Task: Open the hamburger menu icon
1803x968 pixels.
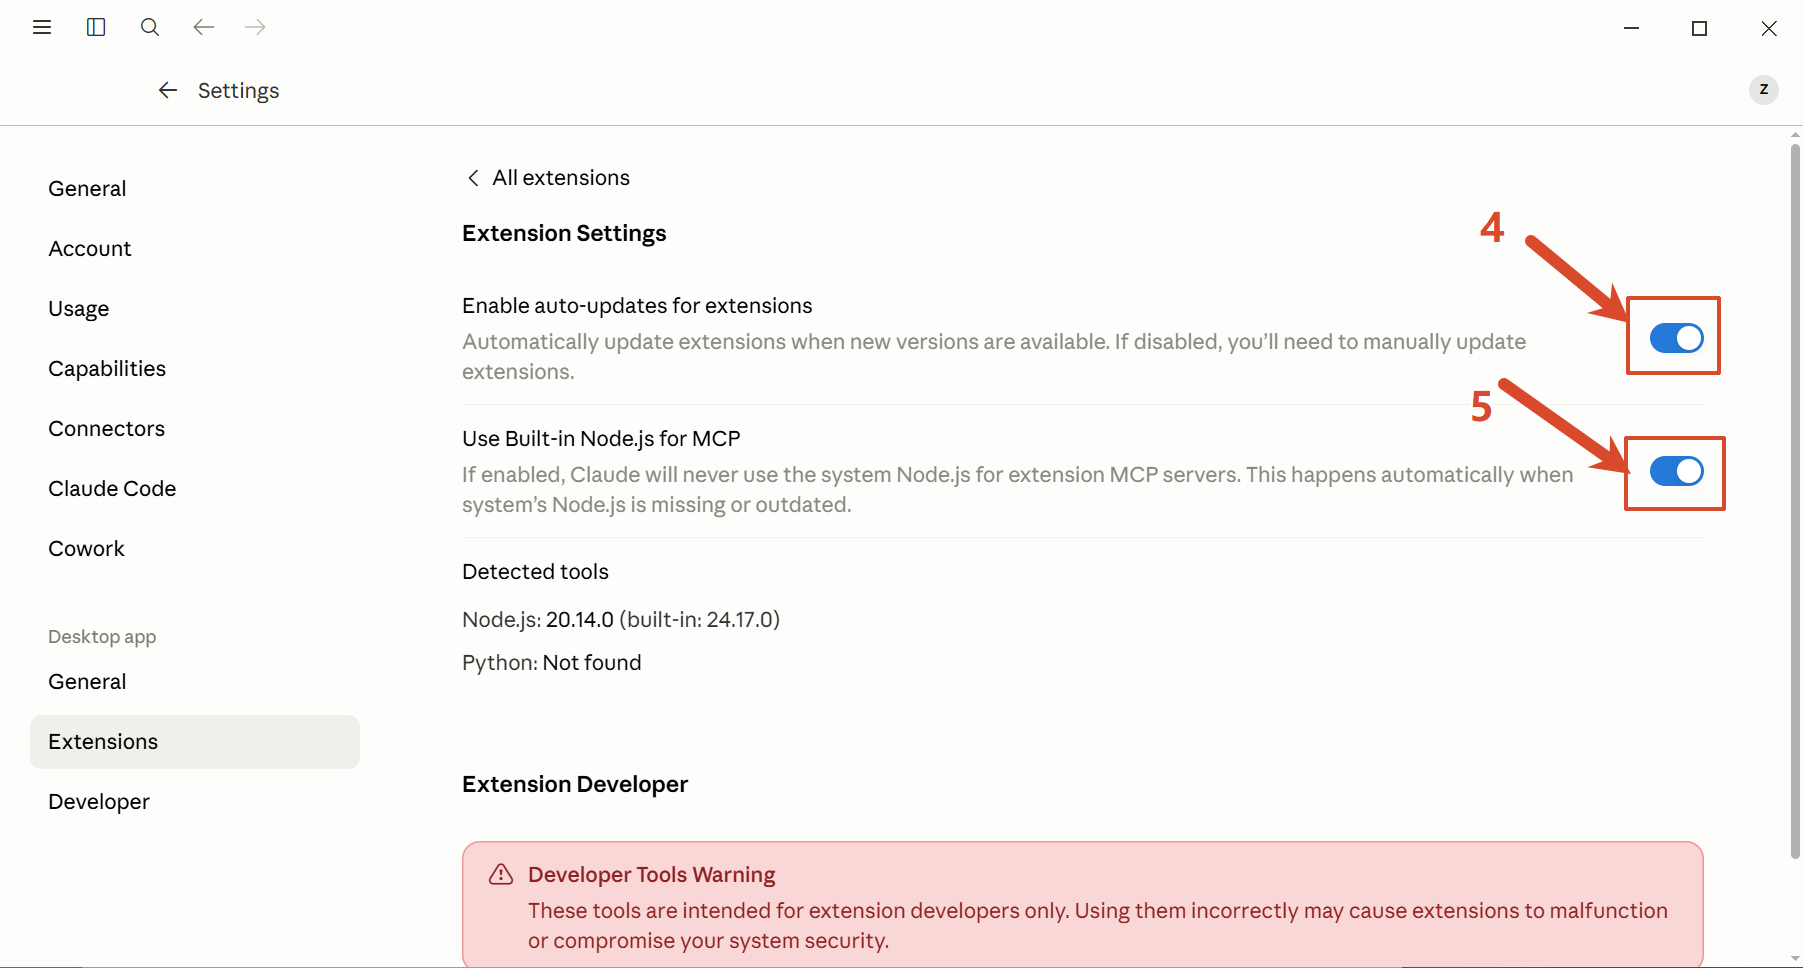Action: tap(42, 27)
